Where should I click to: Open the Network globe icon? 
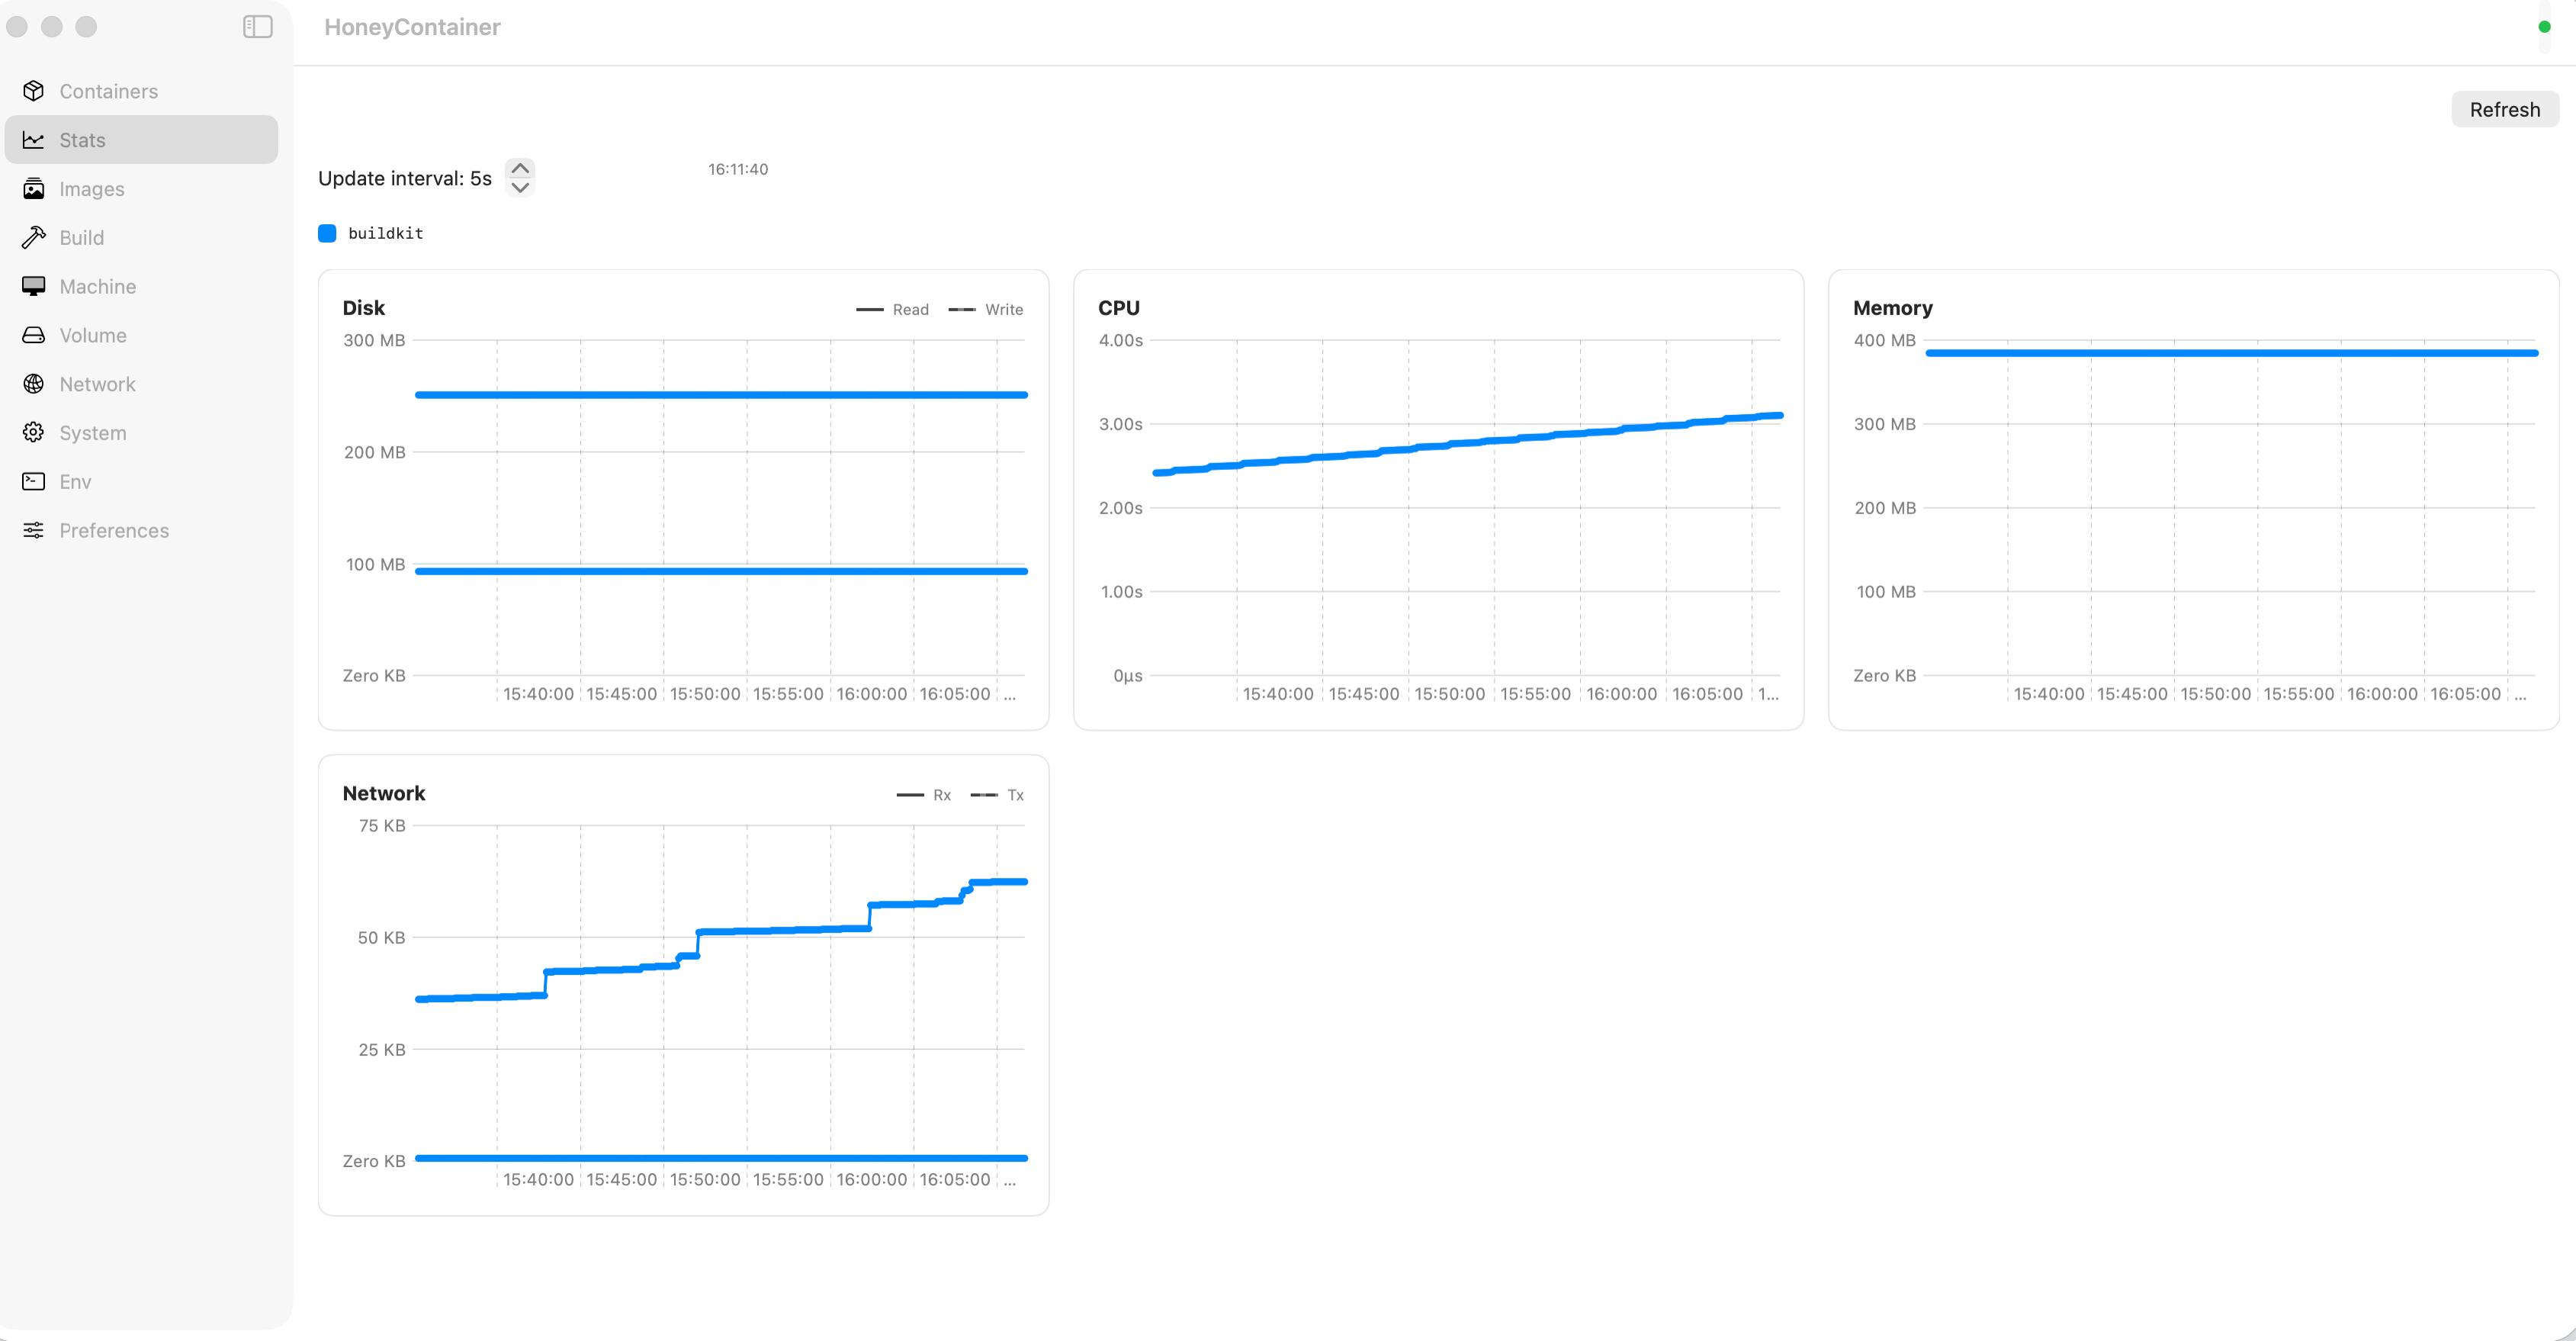33,384
